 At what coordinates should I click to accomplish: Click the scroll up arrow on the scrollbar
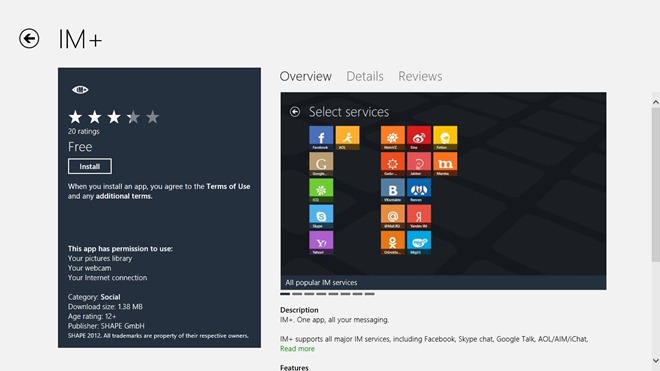pos(655,102)
